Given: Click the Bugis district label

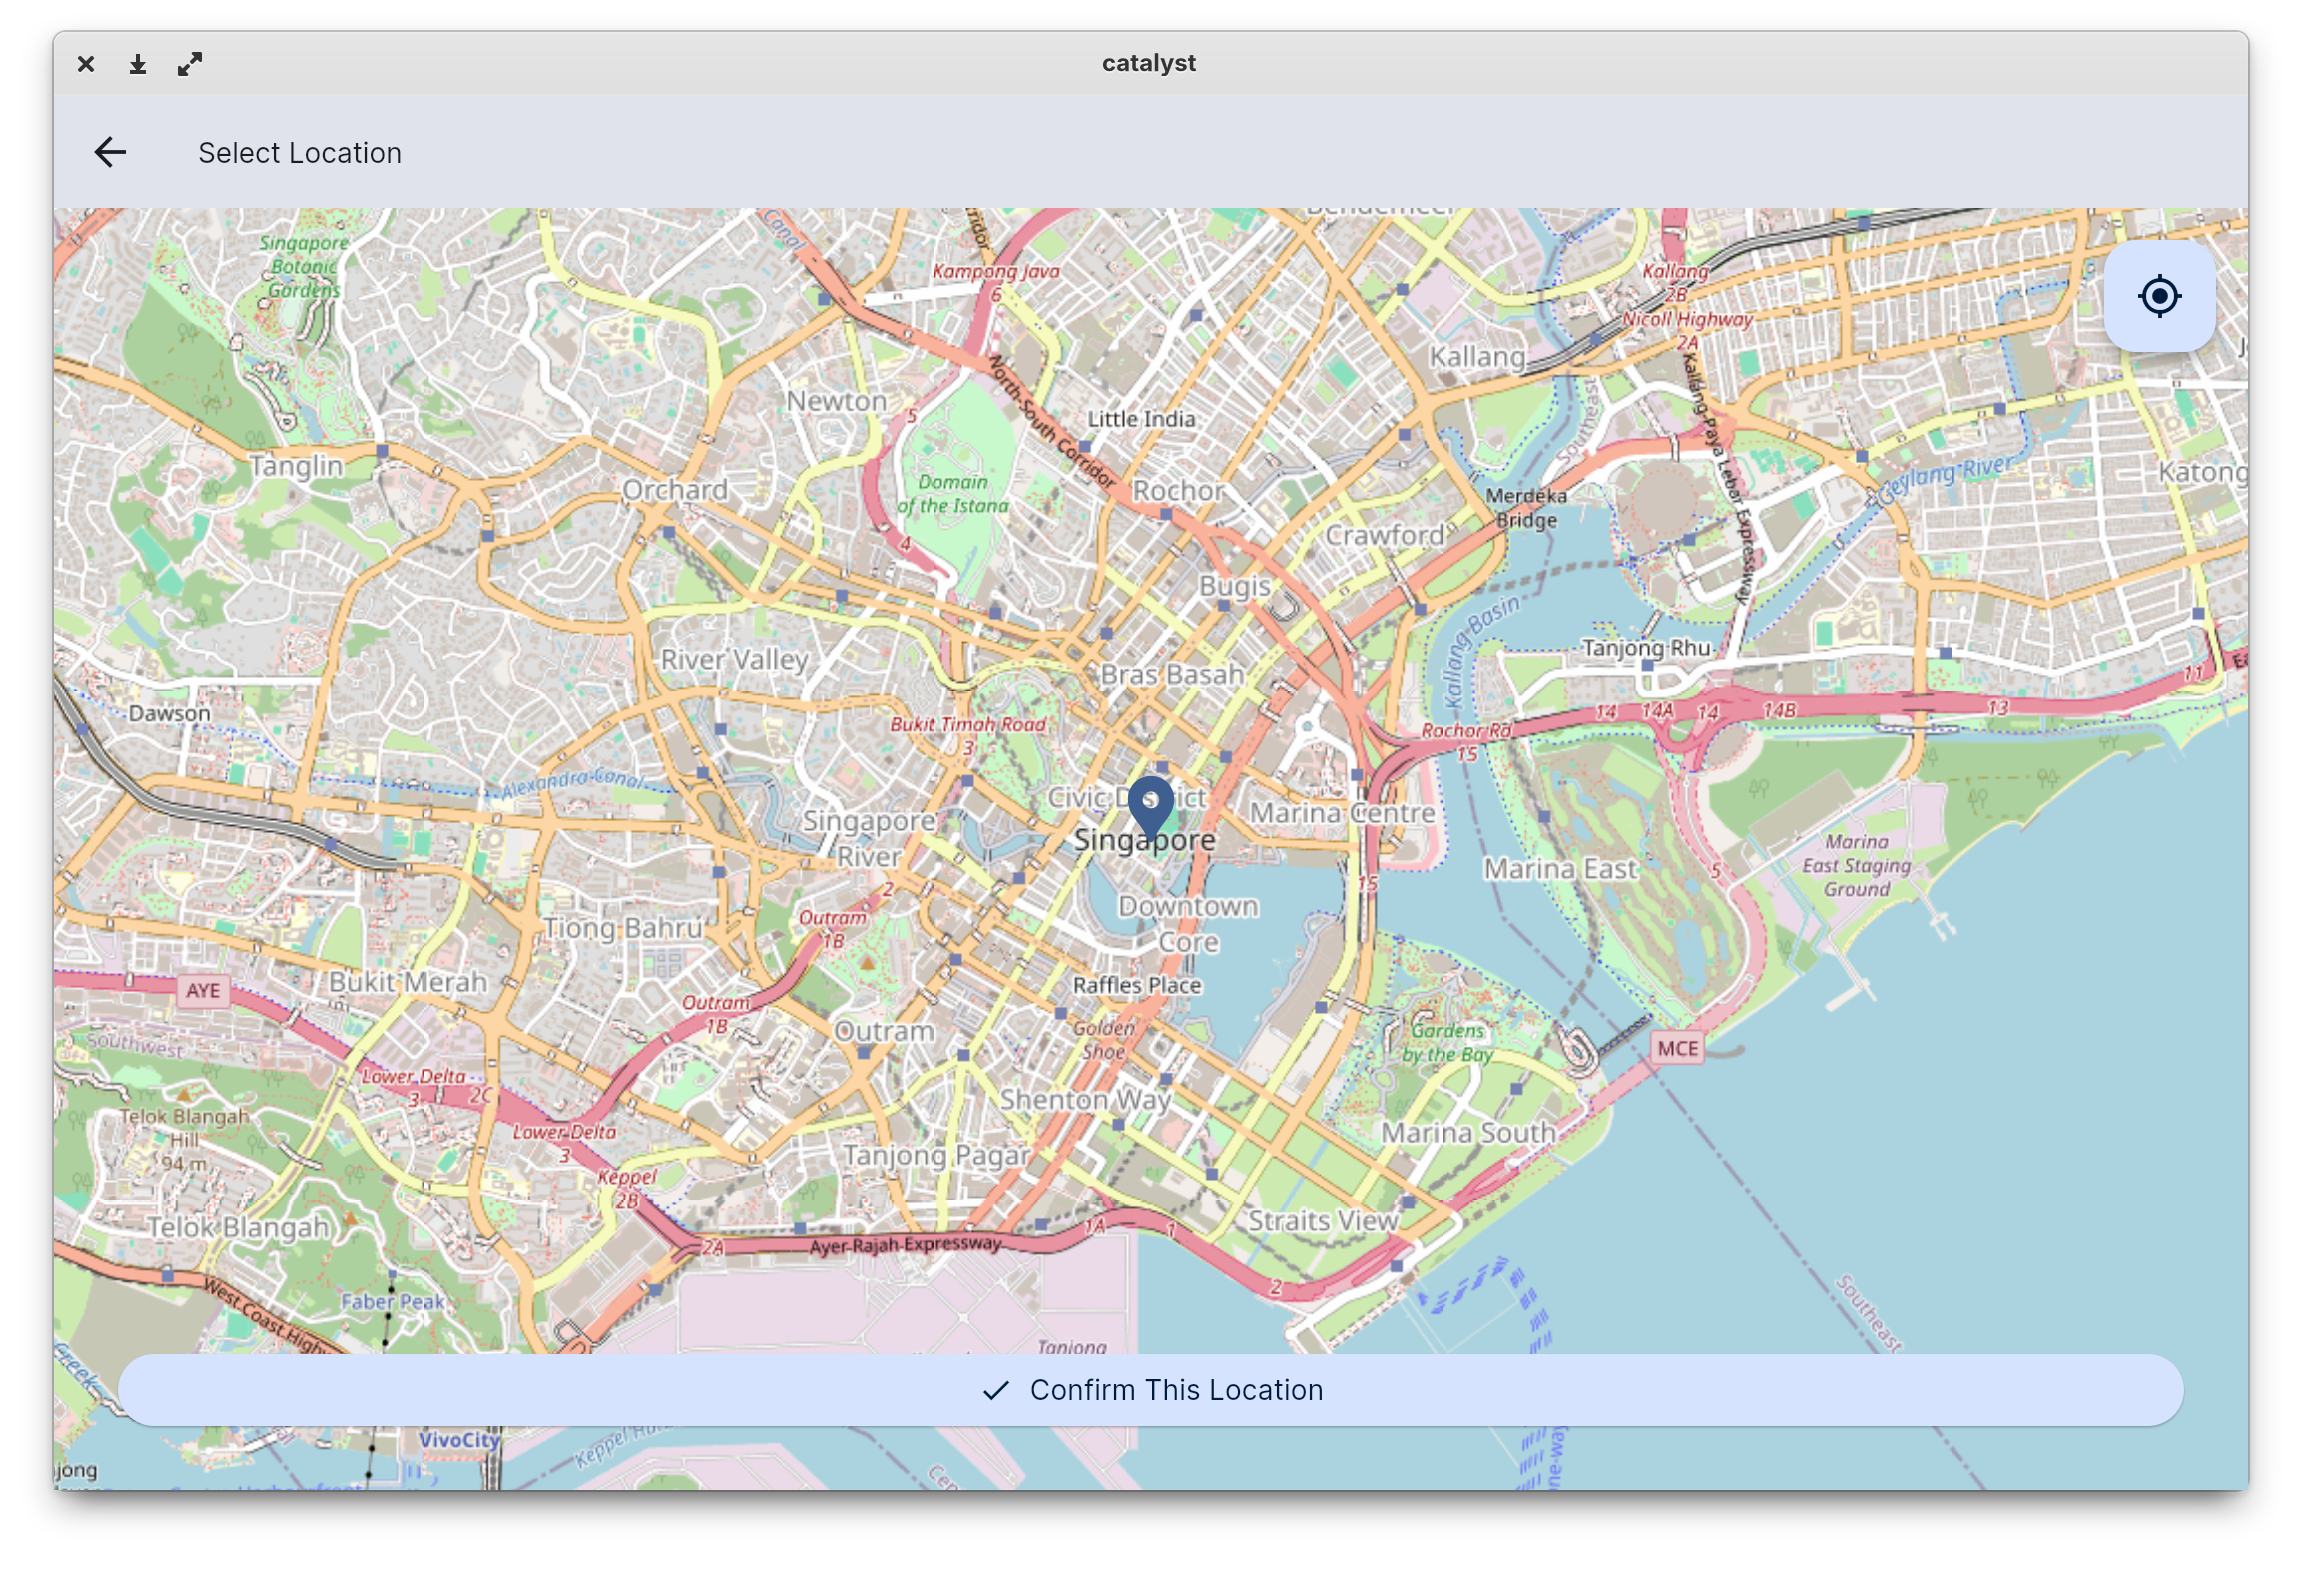Looking at the screenshot, I should [x=1235, y=587].
